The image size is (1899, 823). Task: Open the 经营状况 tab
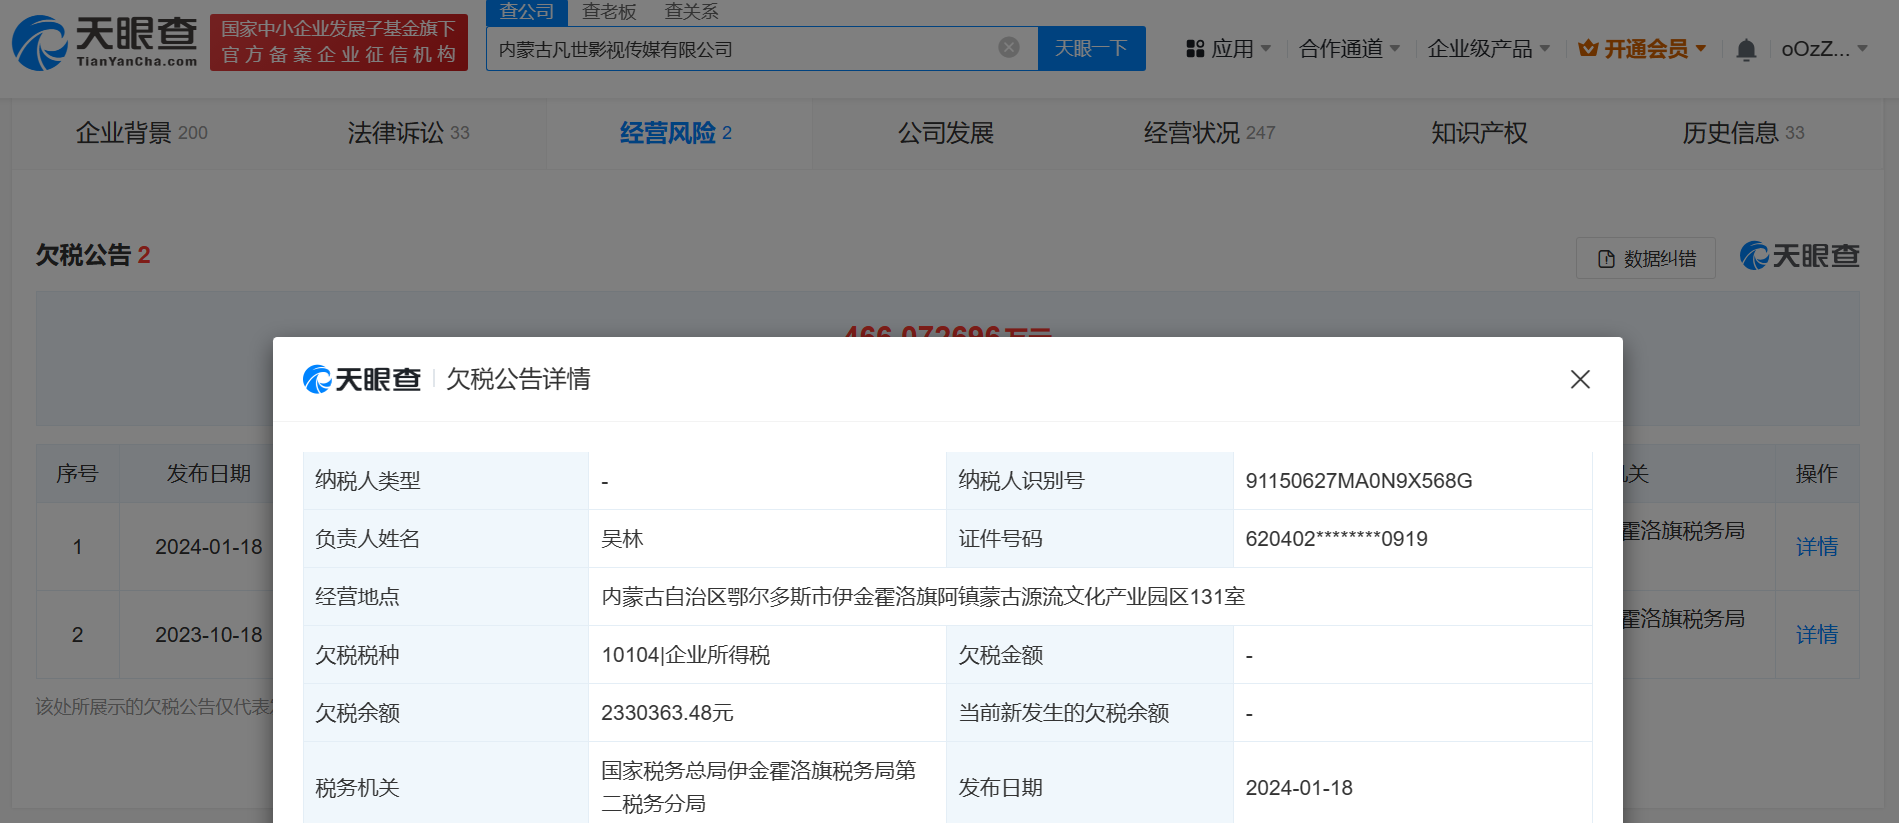click(1209, 133)
